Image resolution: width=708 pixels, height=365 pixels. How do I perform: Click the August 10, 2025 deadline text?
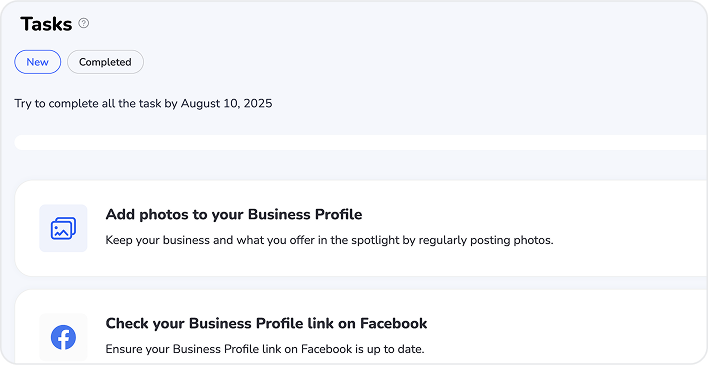pos(227,103)
